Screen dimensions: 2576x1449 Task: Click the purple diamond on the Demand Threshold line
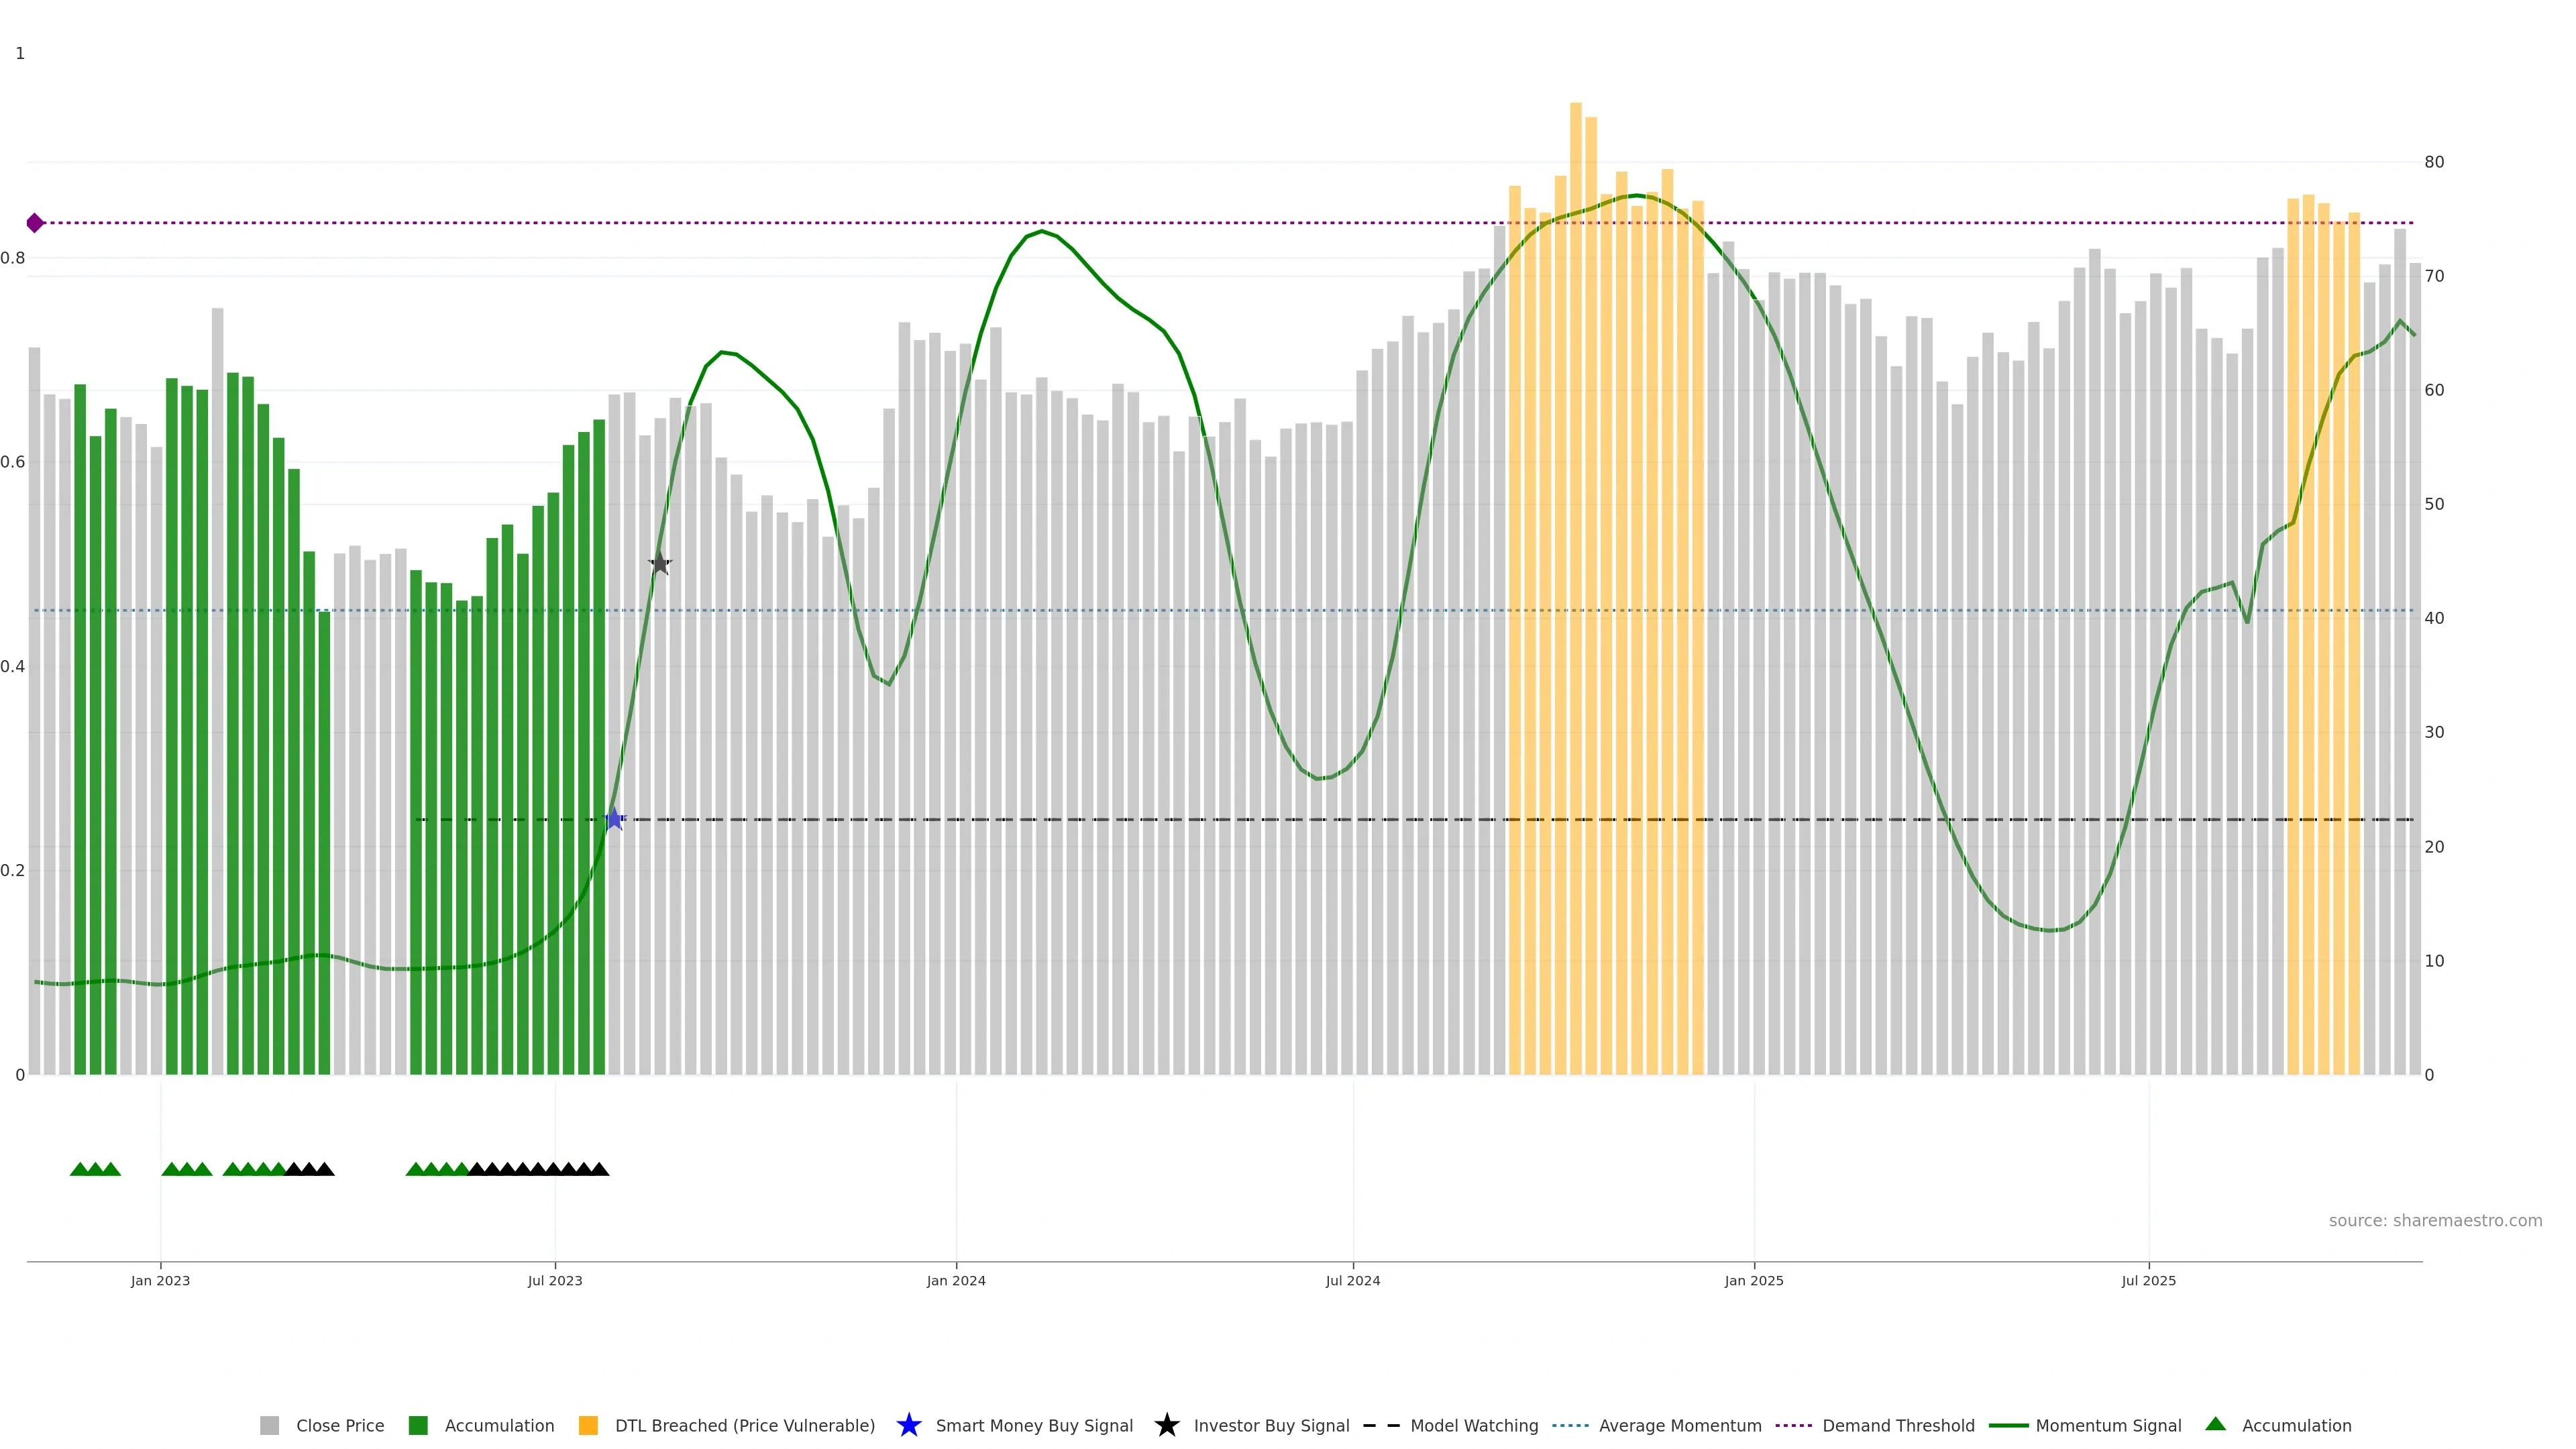35,223
